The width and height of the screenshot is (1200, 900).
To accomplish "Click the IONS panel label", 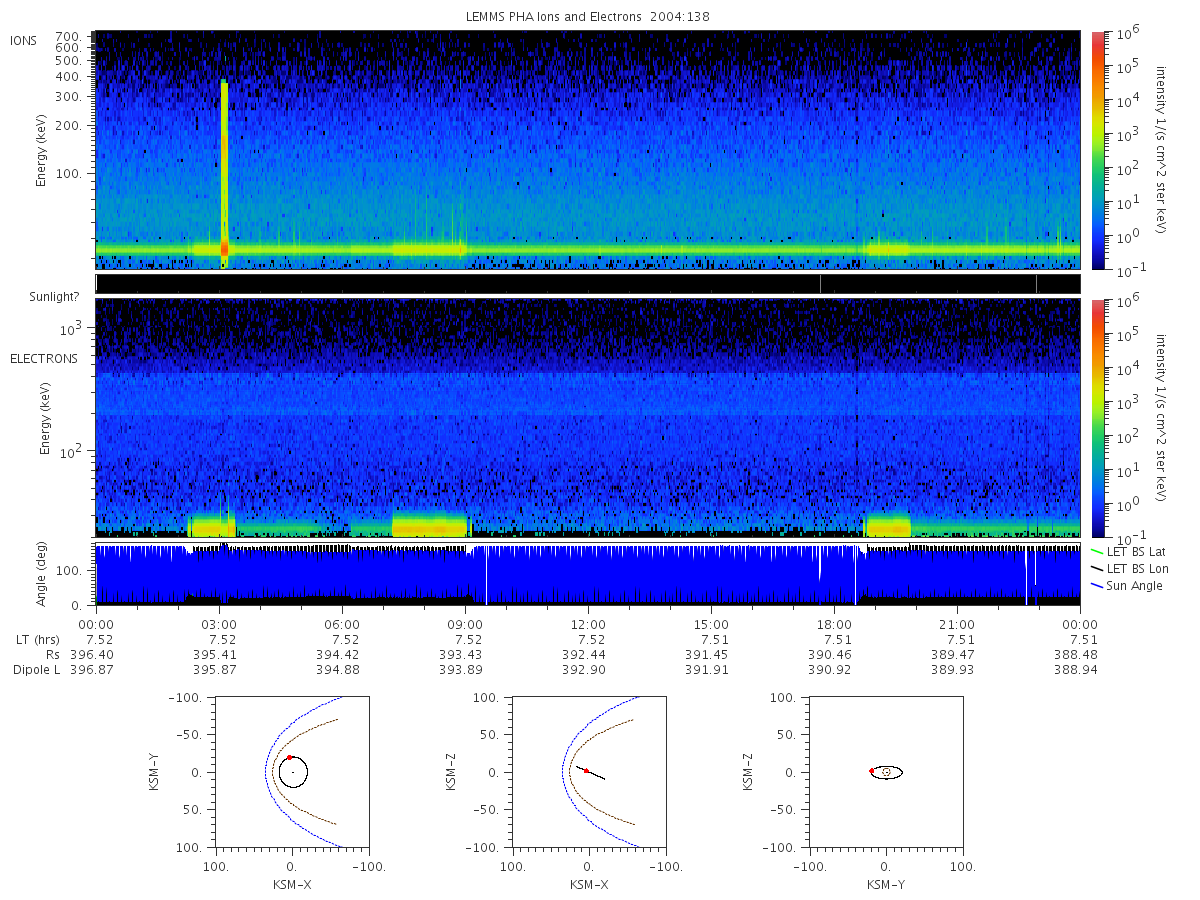I will 24,40.
